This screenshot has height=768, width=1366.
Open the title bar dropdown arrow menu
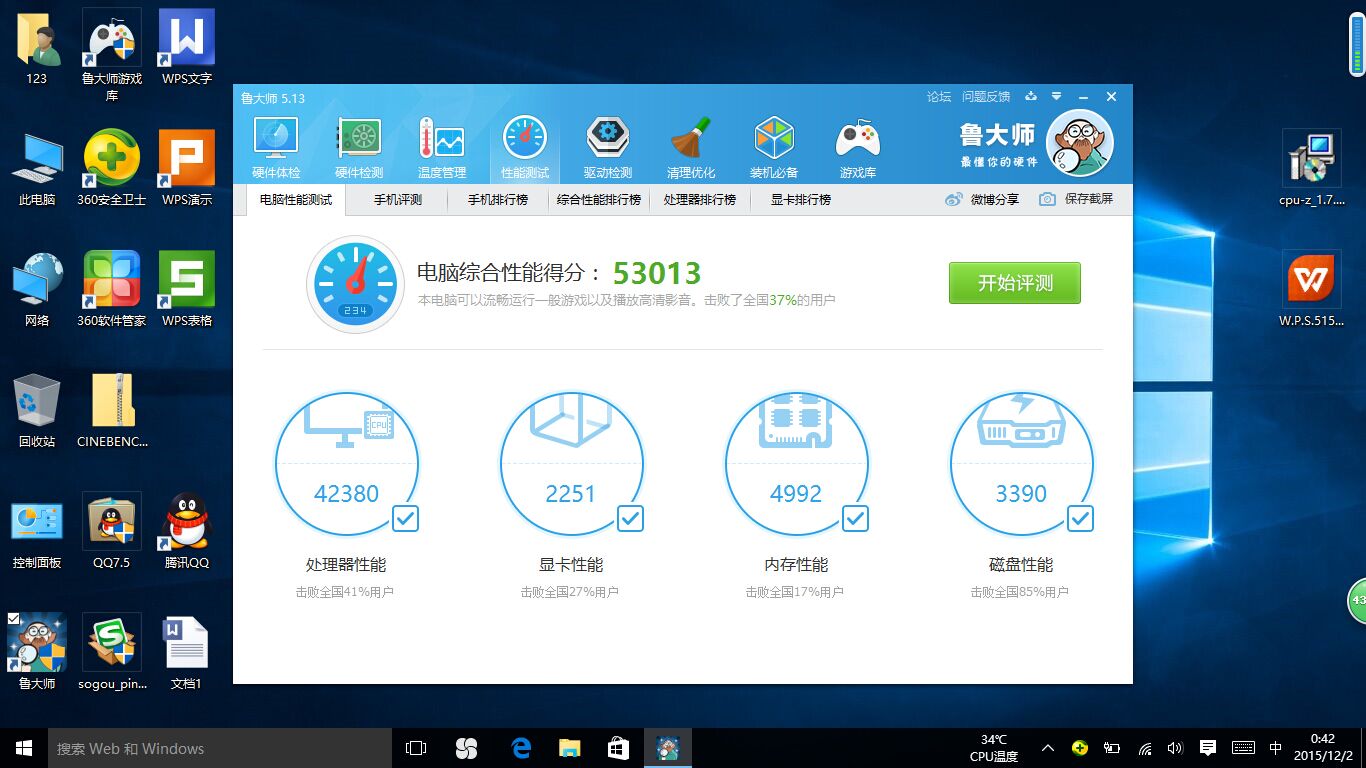1057,96
